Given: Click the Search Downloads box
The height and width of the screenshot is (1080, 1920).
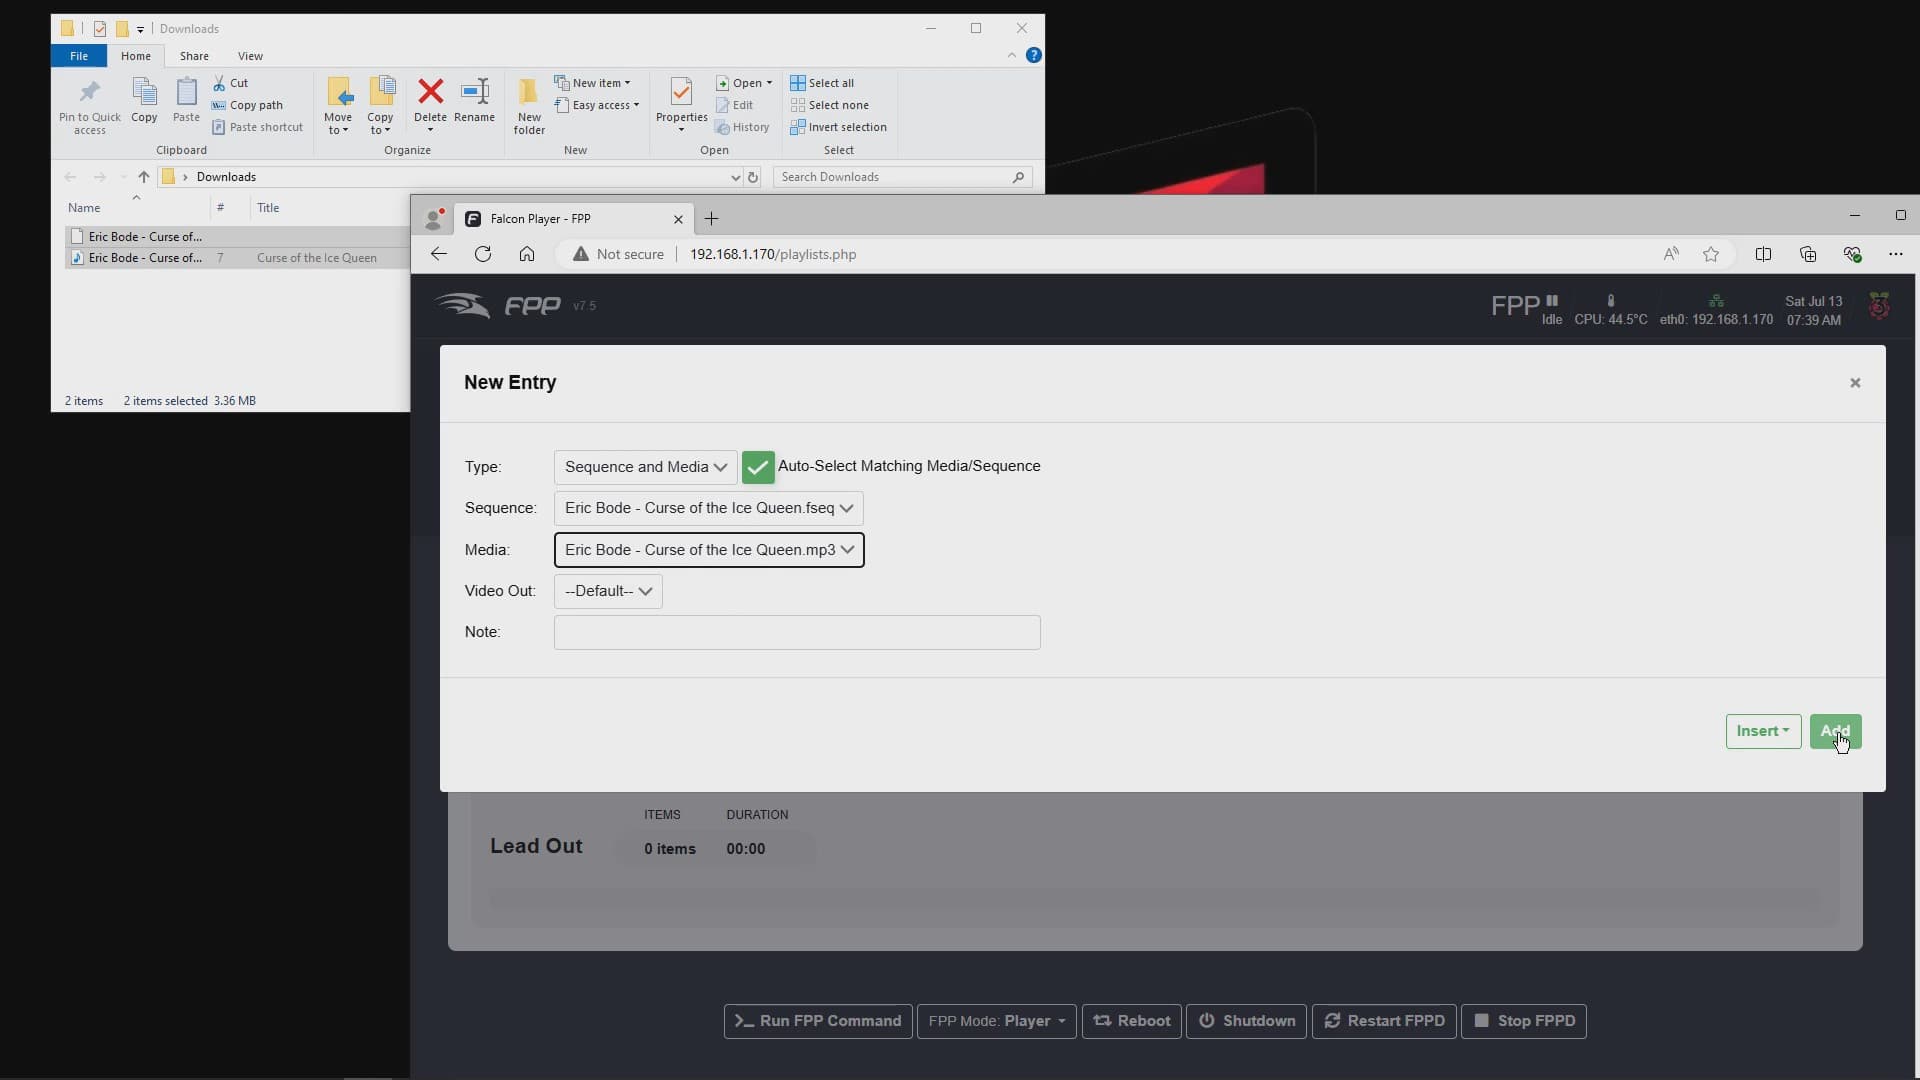Looking at the screenshot, I should 902,177.
